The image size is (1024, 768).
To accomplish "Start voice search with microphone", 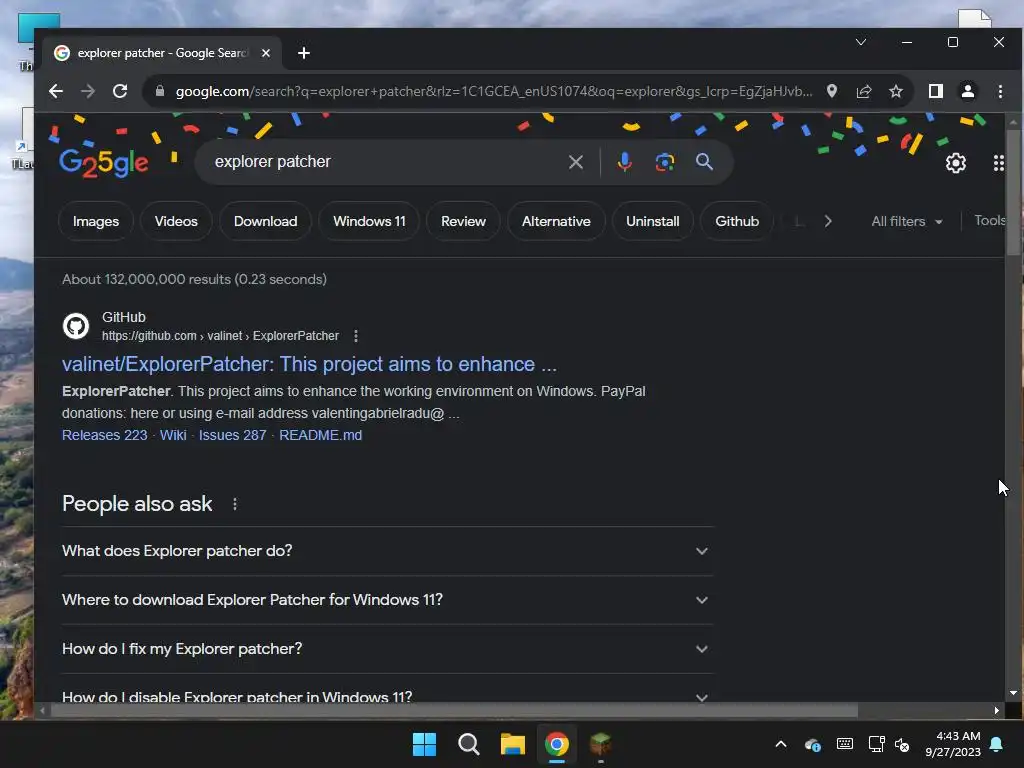I will (x=624, y=162).
